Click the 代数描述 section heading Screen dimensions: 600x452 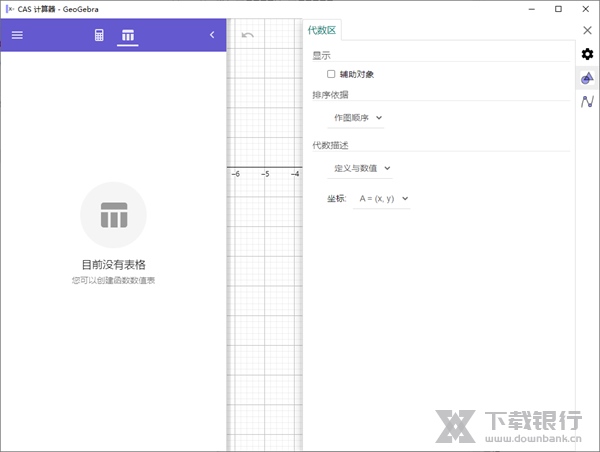(330, 145)
